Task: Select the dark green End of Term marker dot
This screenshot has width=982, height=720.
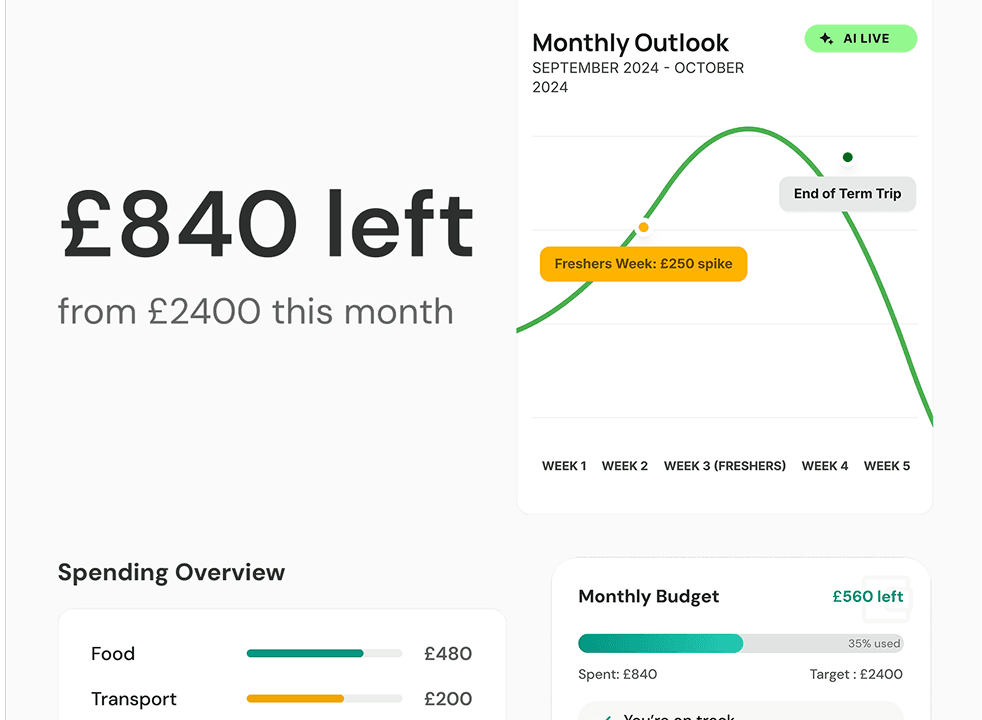Action: click(x=848, y=157)
